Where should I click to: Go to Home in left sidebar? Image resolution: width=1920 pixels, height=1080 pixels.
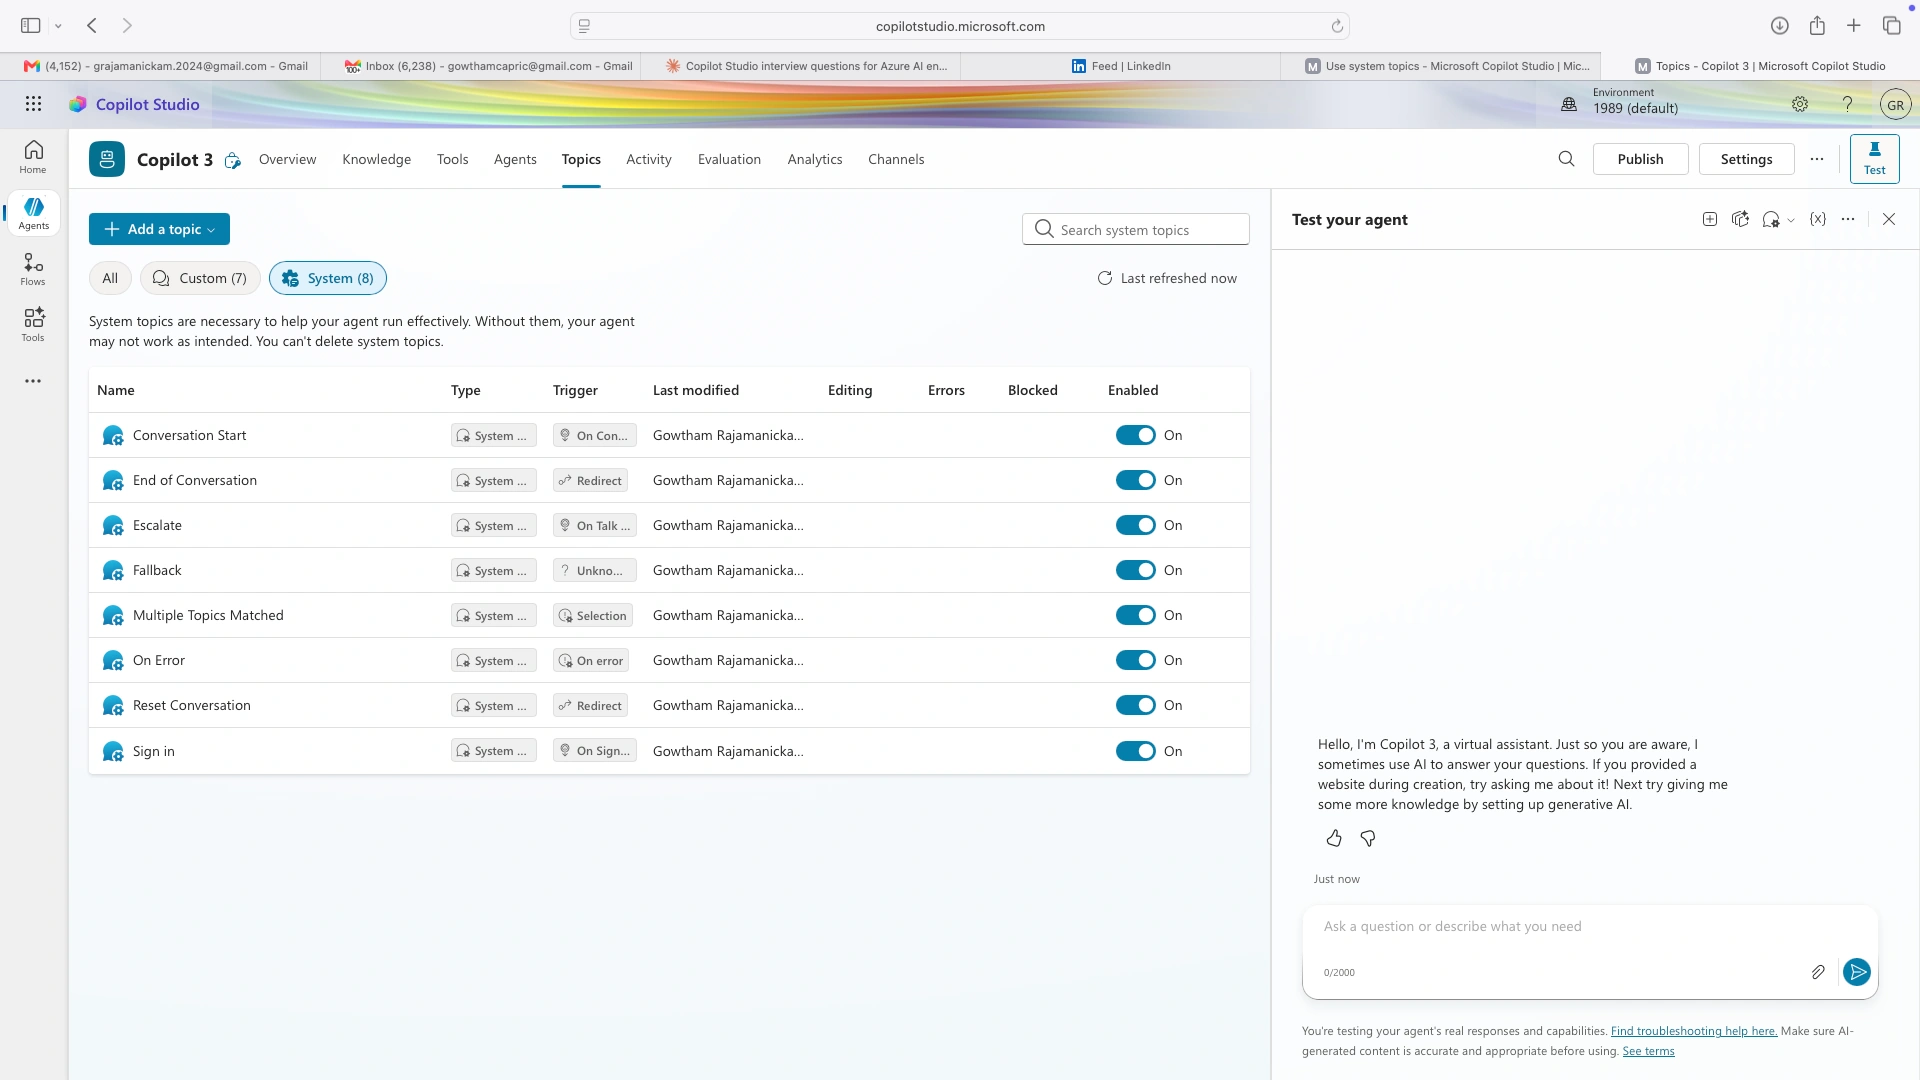click(33, 156)
